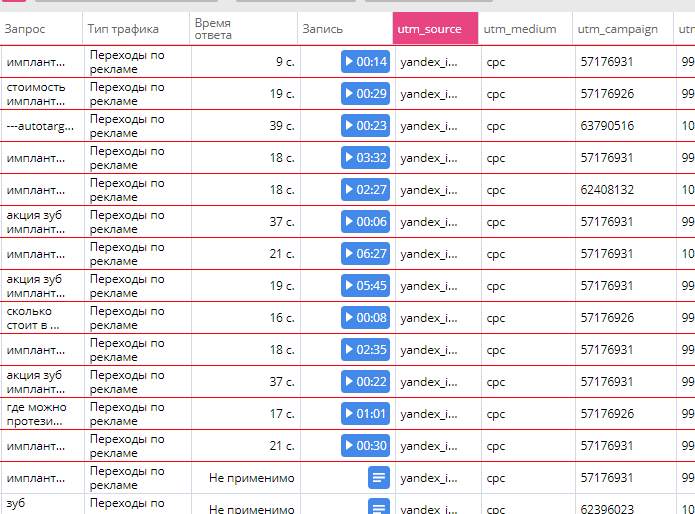Image resolution: width=695 pixels, height=514 pixels.
Task: Select the ---autotarg... query cell
Action: click(42, 126)
